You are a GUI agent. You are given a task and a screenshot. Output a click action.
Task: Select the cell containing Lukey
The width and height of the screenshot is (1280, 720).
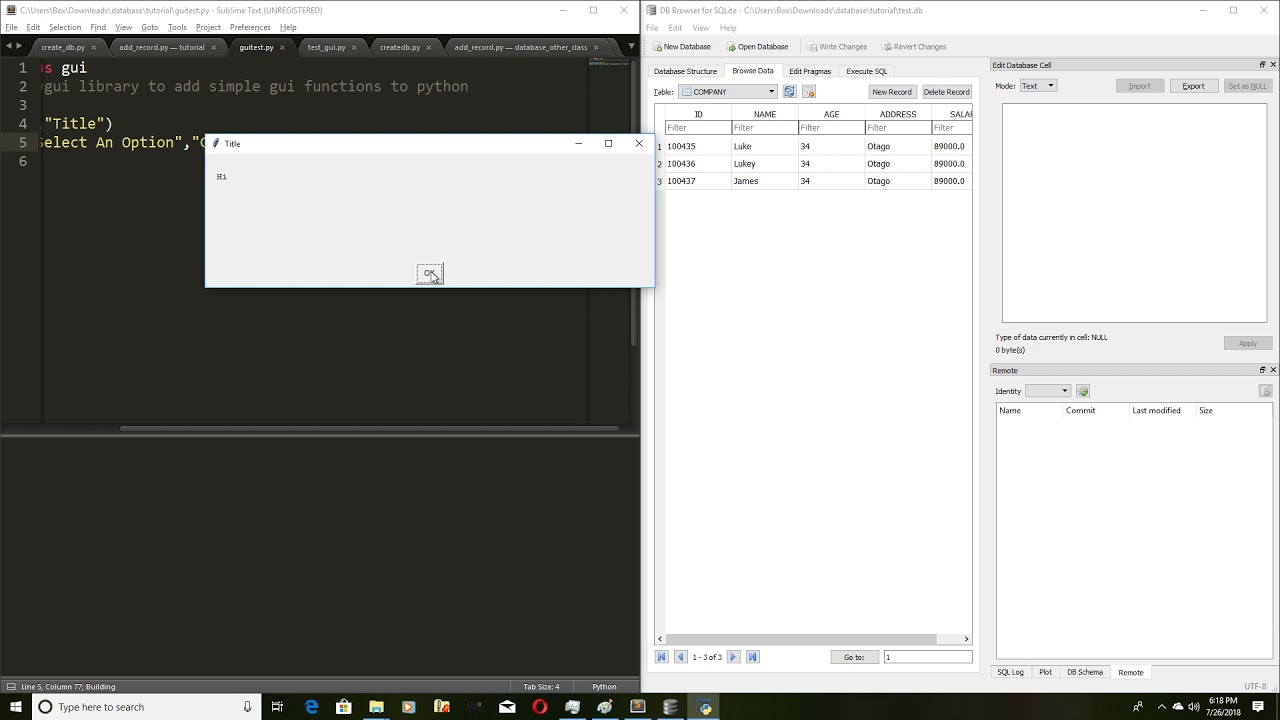[765, 164]
